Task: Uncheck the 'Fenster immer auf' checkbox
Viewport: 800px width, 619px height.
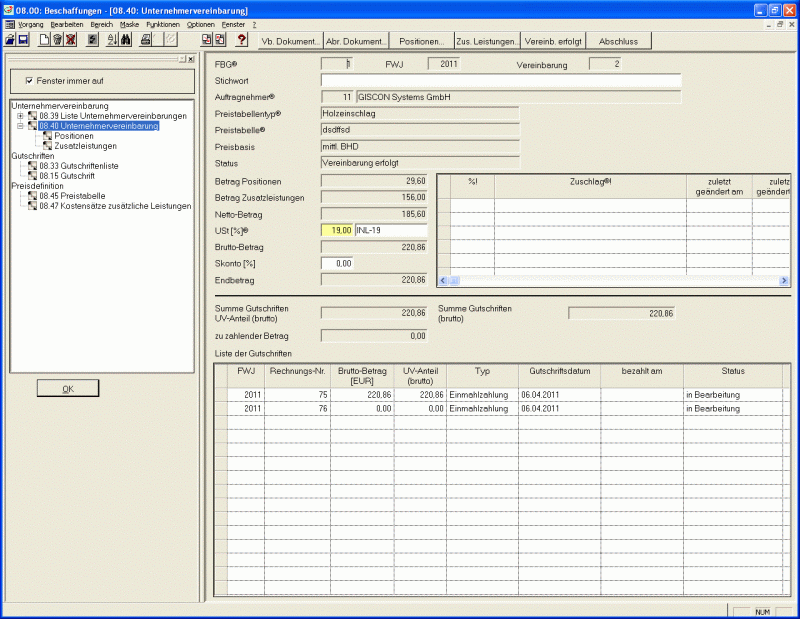Action: tap(29, 80)
